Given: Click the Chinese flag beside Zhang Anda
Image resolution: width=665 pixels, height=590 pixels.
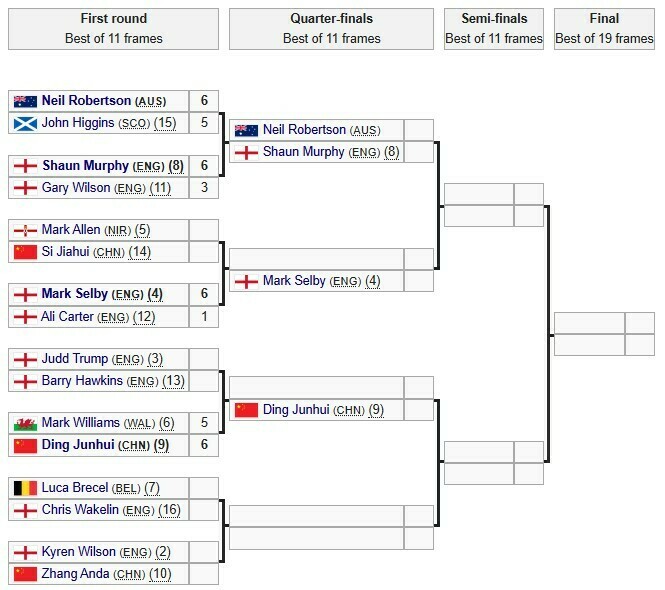Looking at the screenshot, I should (25, 574).
